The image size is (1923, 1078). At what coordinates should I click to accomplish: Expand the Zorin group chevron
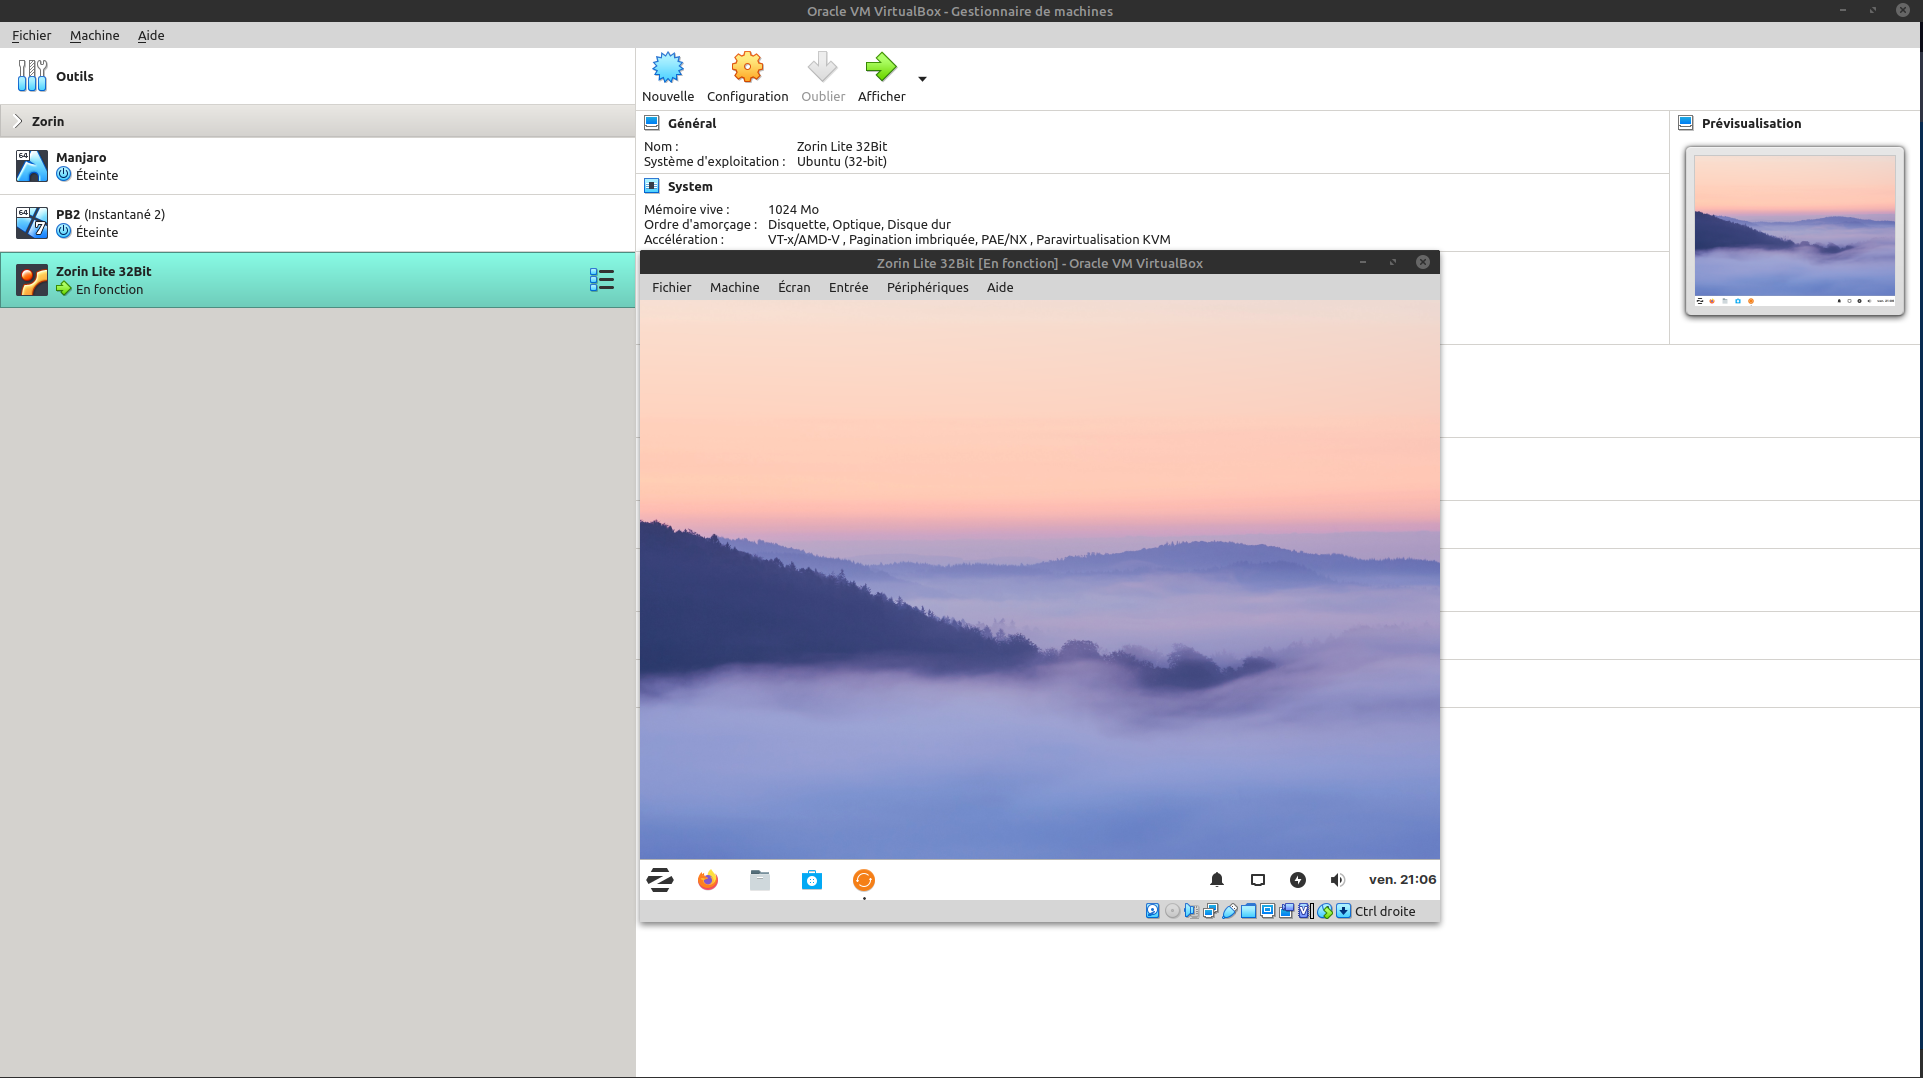pyautogui.click(x=18, y=121)
